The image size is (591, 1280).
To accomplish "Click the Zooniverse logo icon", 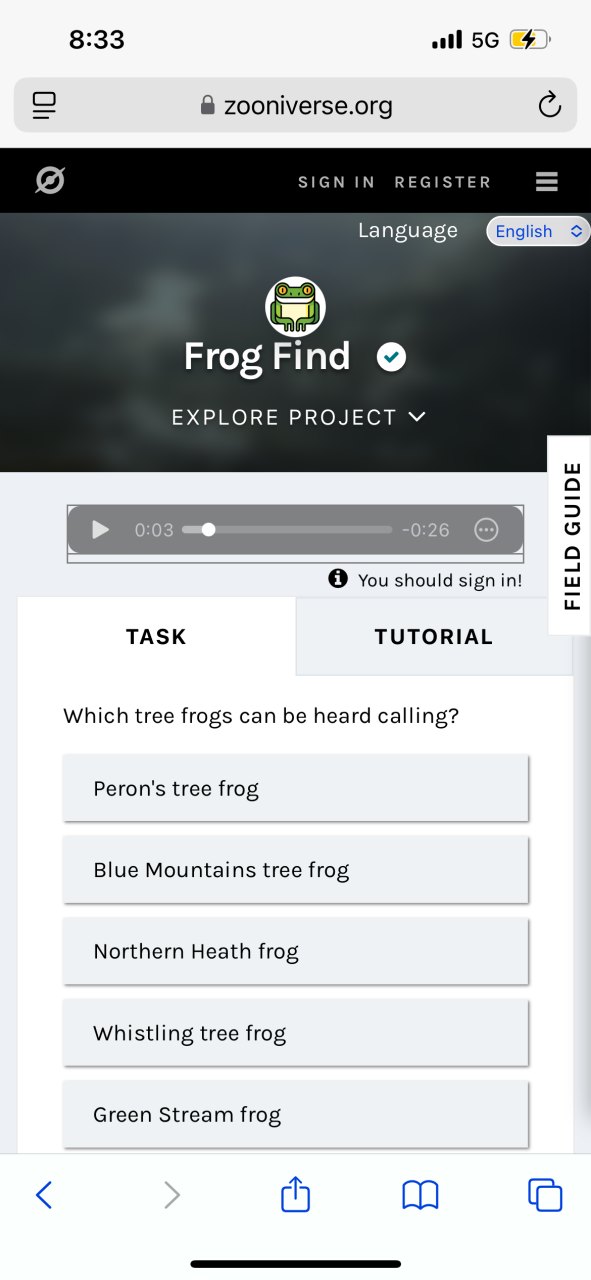I will coord(50,181).
